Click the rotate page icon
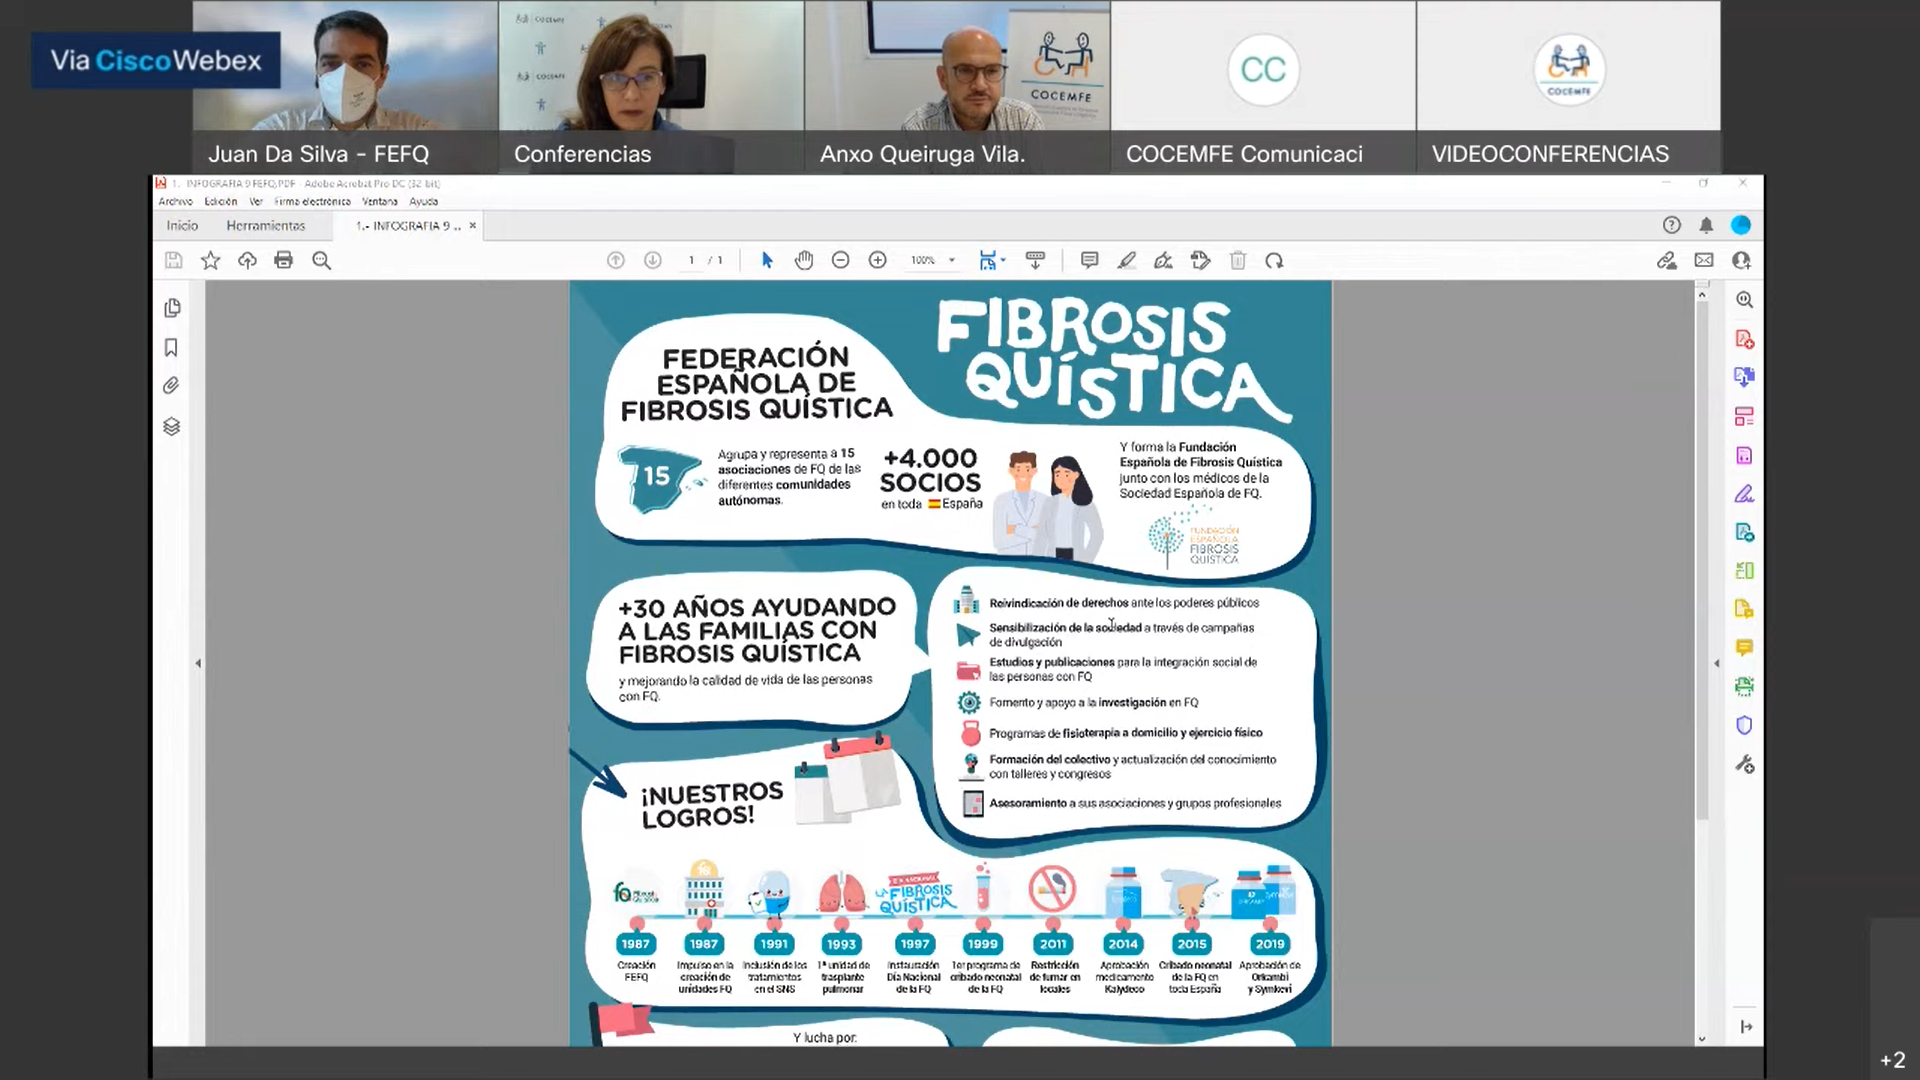This screenshot has height=1080, width=1920. coord(1274,261)
